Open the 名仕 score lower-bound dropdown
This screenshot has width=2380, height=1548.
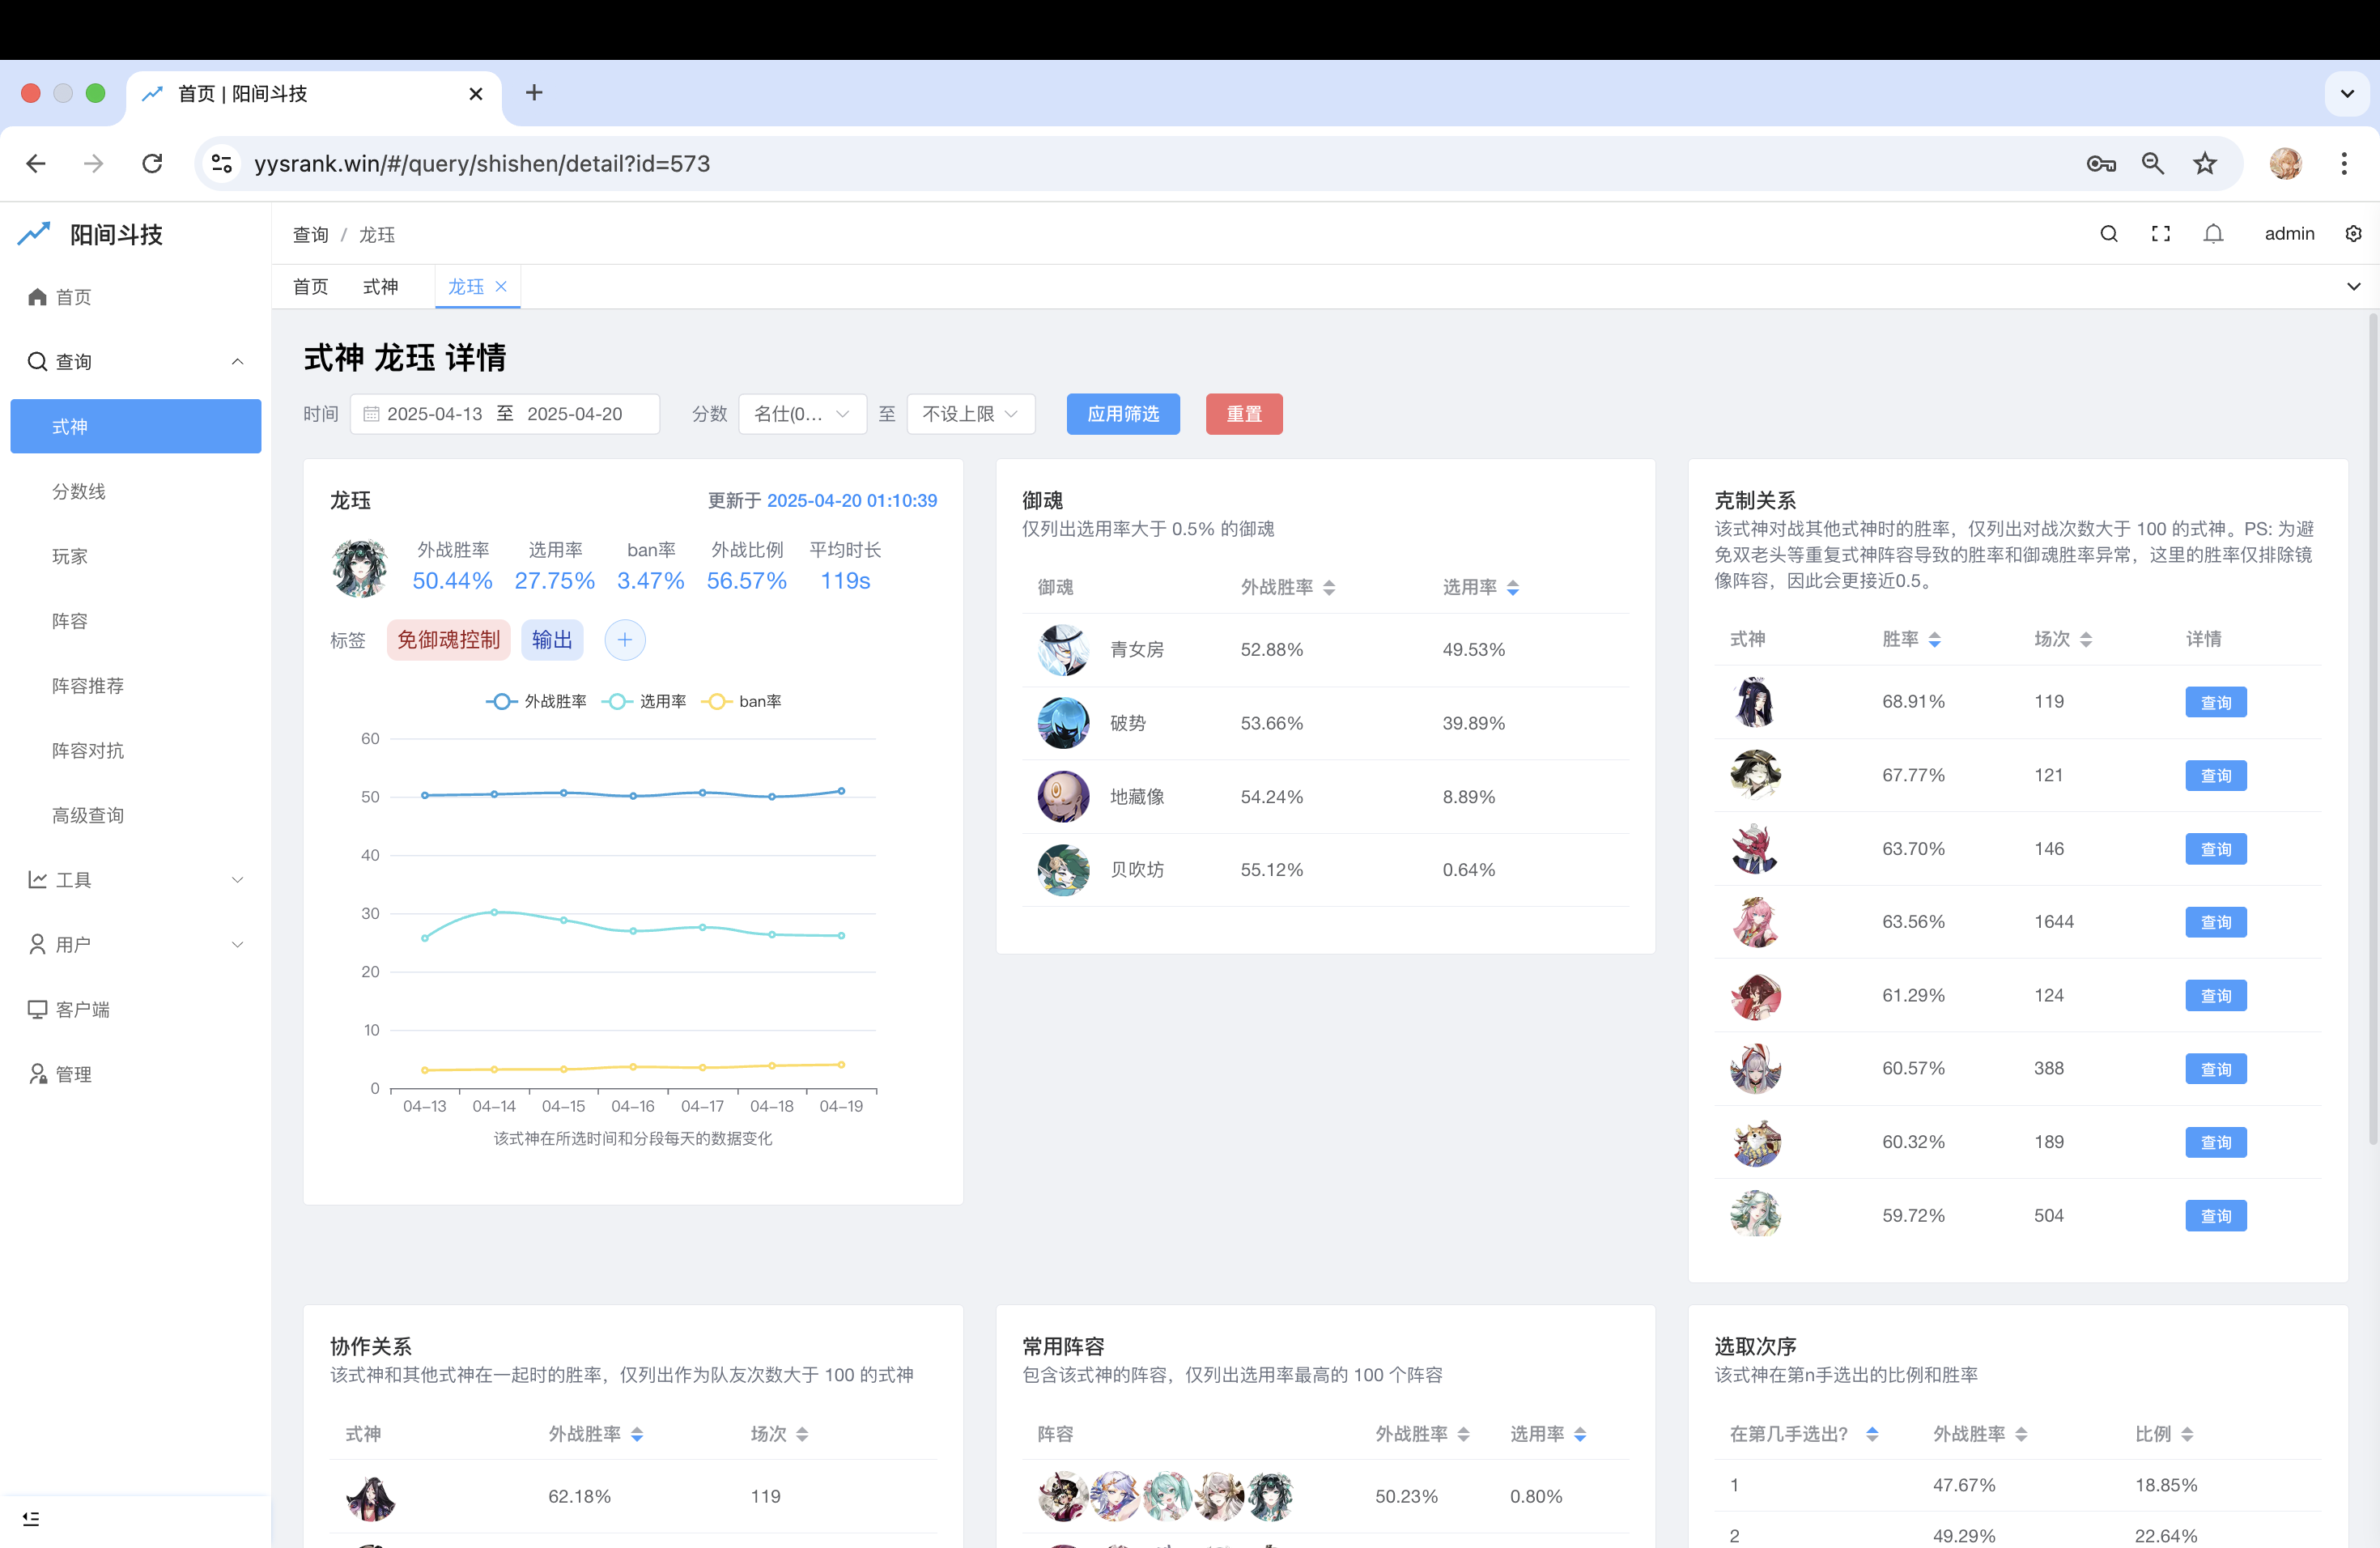(x=801, y=414)
